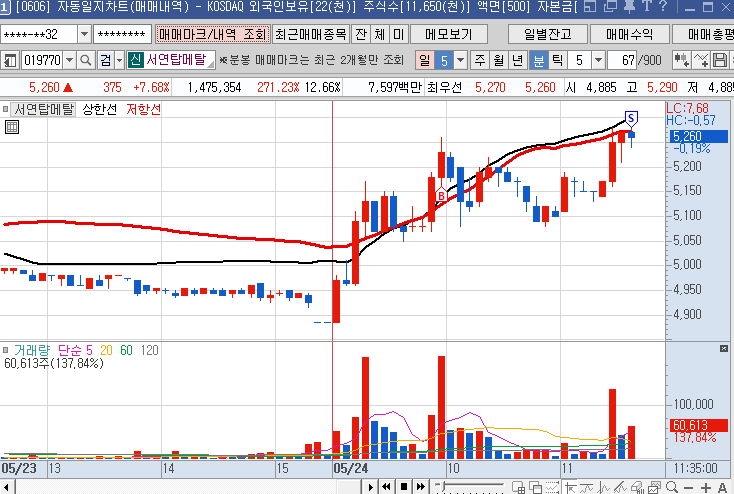Open the minute interval 5 dropdown

(x=597, y=60)
